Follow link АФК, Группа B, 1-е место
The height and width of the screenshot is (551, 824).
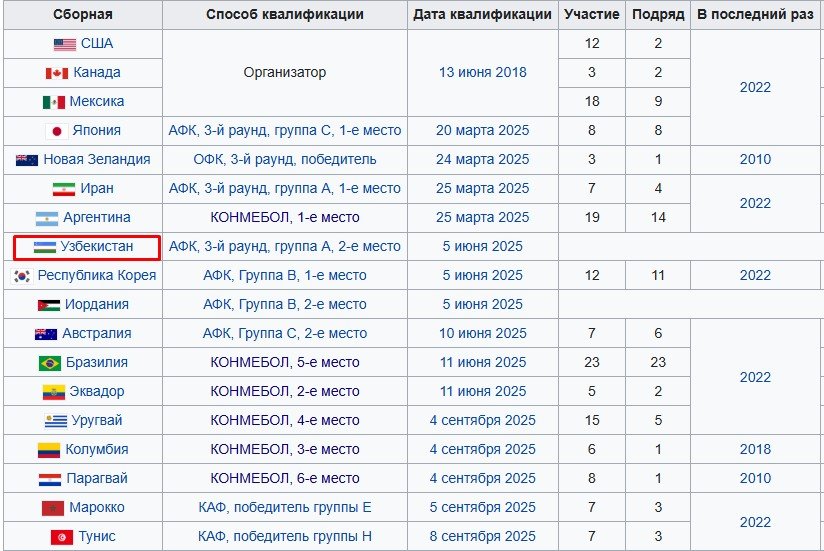(x=285, y=275)
